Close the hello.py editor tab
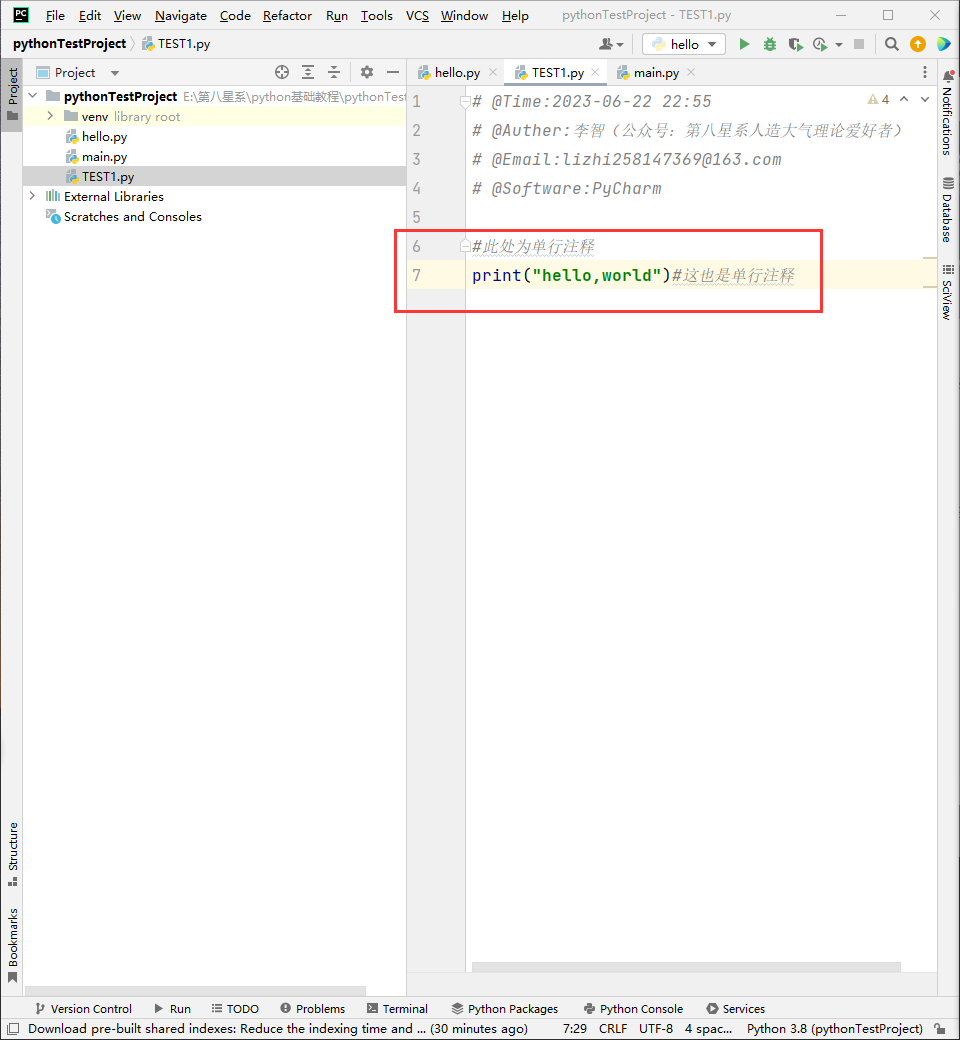The width and height of the screenshot is (960, 1040). tap(493, 72)
